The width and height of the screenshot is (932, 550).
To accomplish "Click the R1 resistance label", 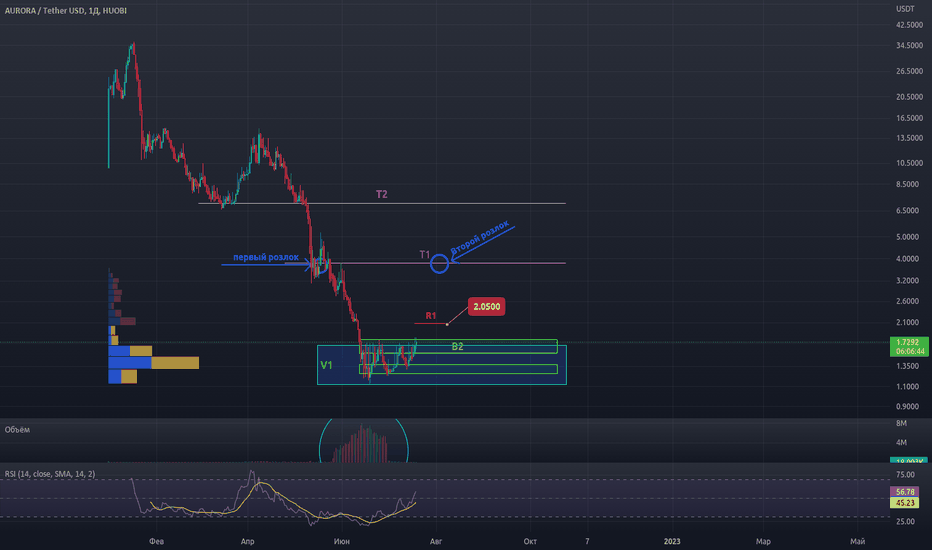I will point(431,316).
